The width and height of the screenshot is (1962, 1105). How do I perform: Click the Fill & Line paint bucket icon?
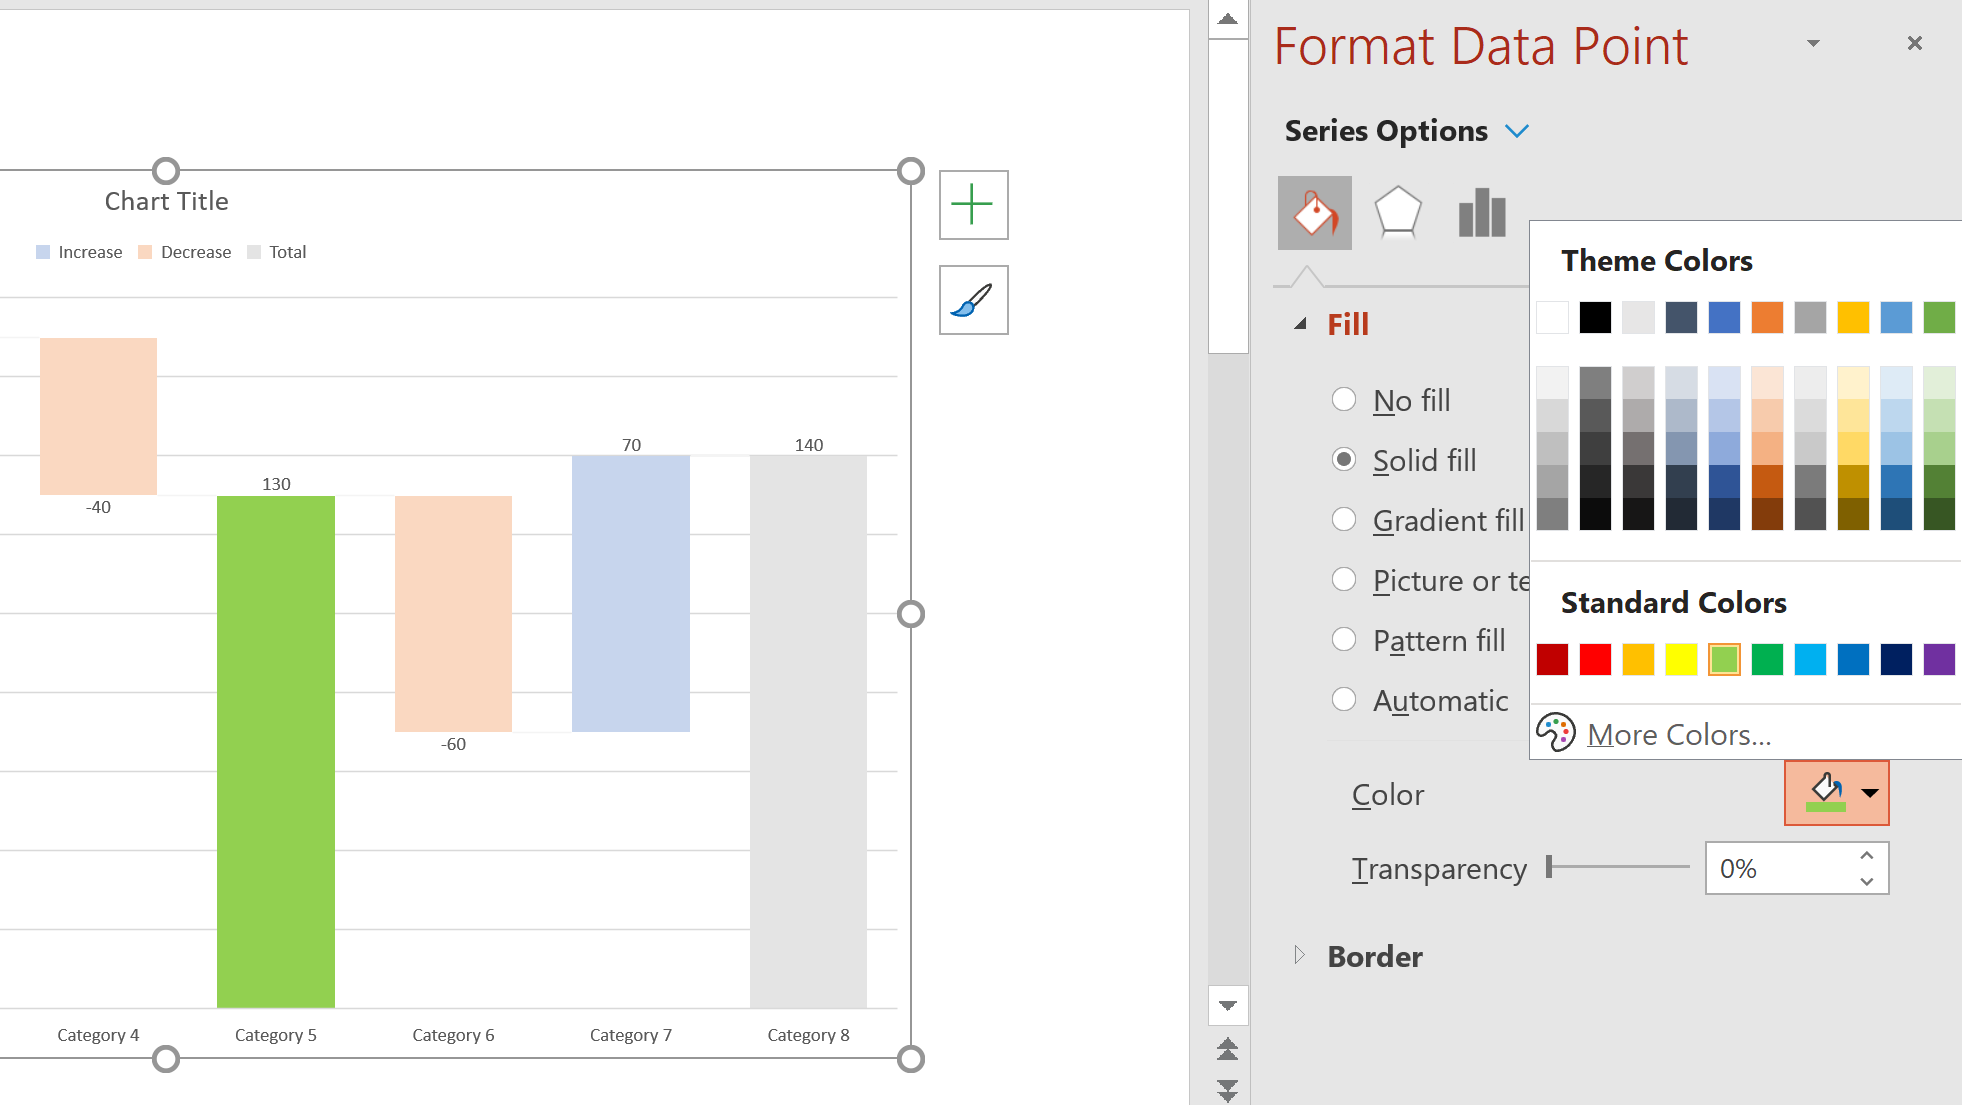1314,213
